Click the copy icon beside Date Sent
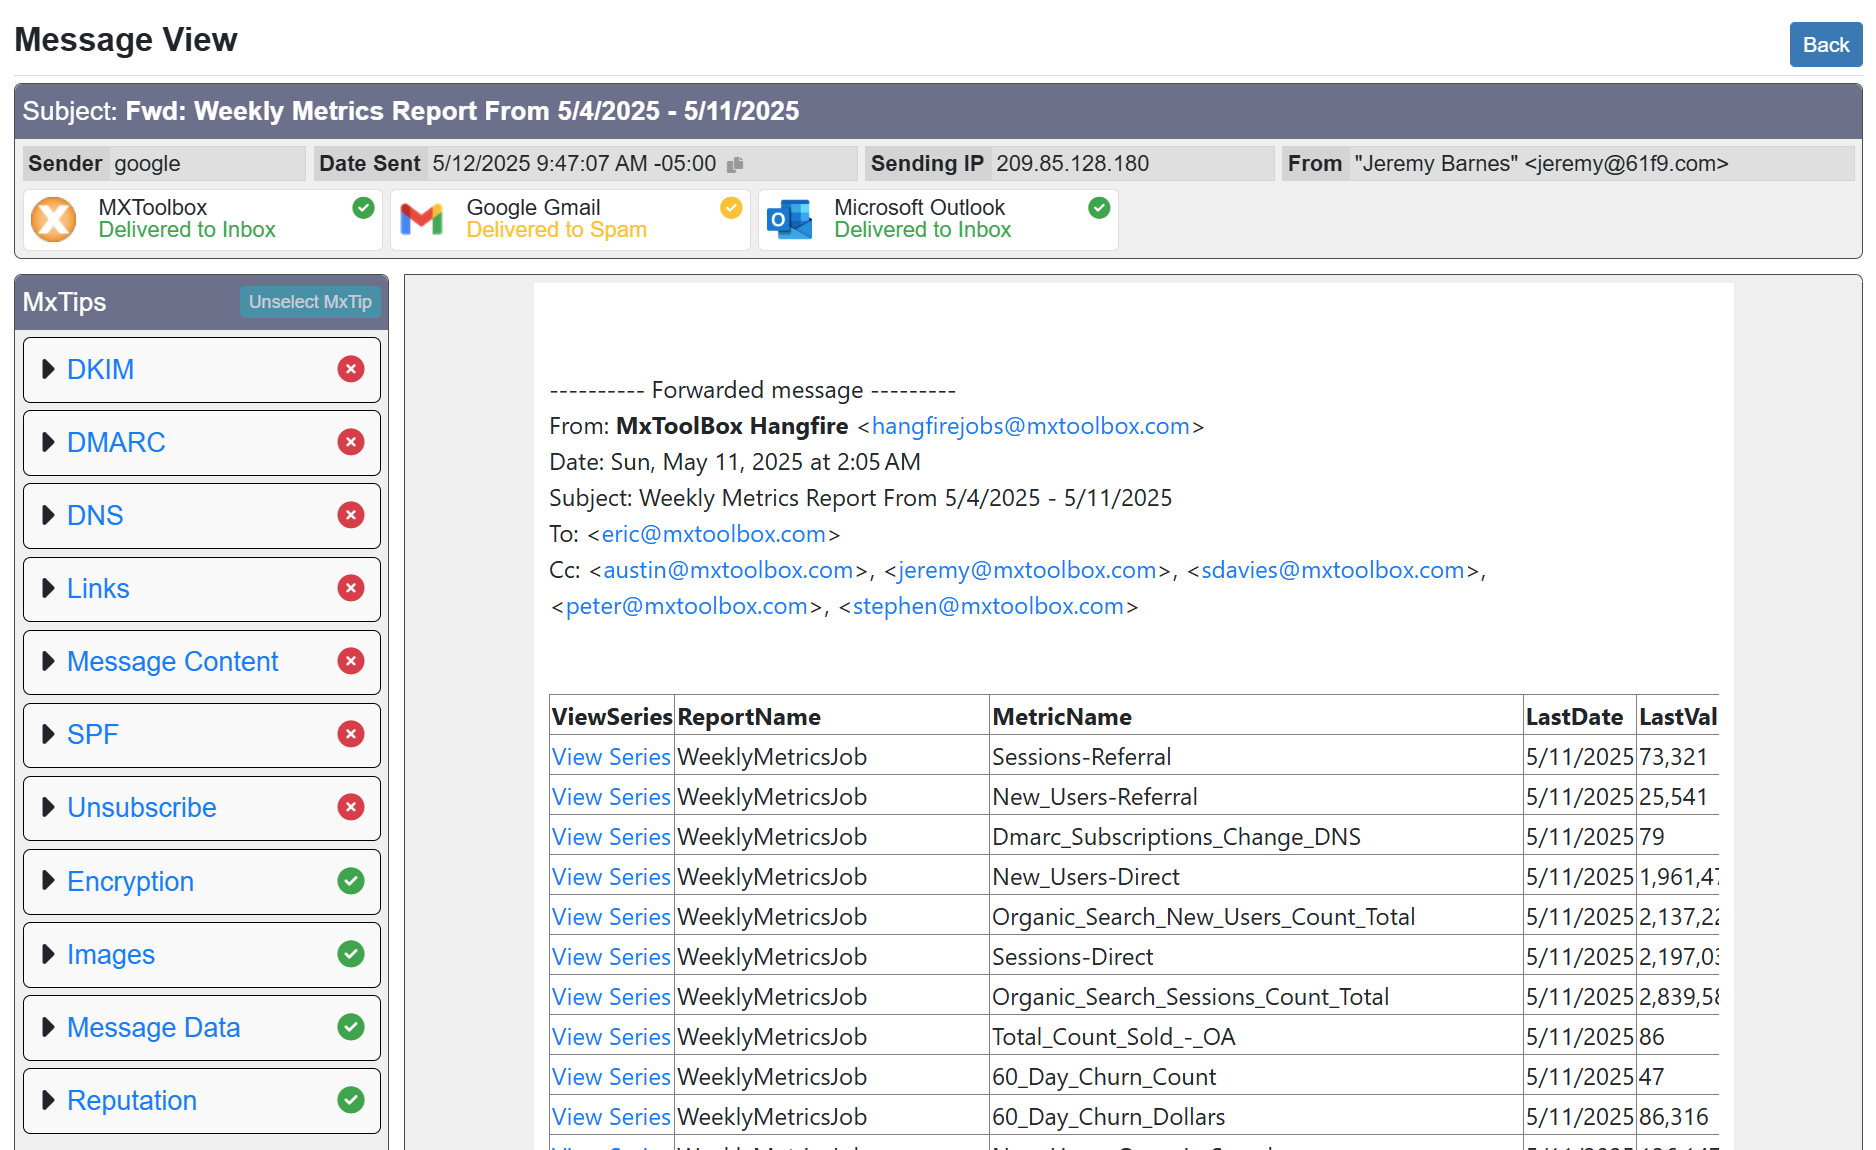The height and width of the screenshot is (1150, 1876). pyautogui.click(x=735, y=165)
